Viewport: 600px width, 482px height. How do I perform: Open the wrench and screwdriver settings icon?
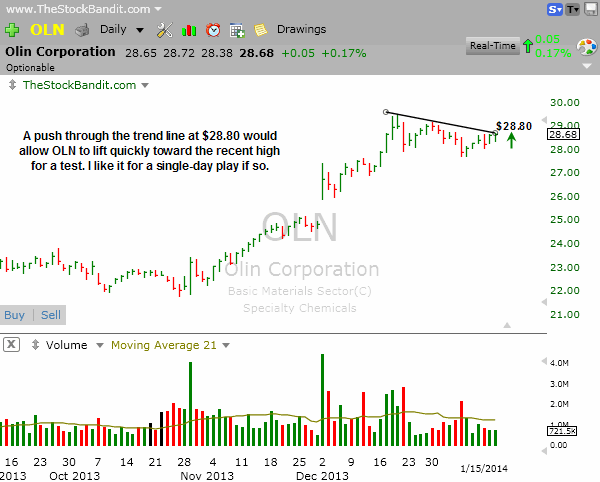pos(165,30)
